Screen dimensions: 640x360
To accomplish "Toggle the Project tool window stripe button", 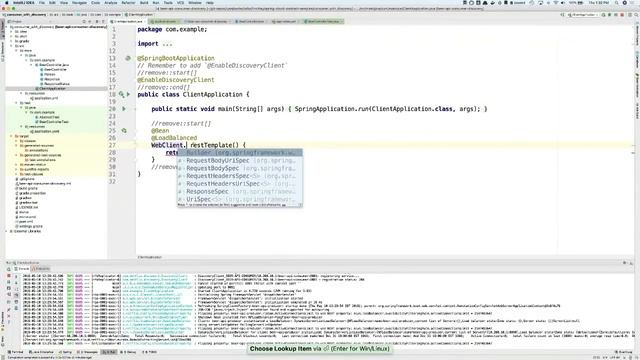I will 2,29.
